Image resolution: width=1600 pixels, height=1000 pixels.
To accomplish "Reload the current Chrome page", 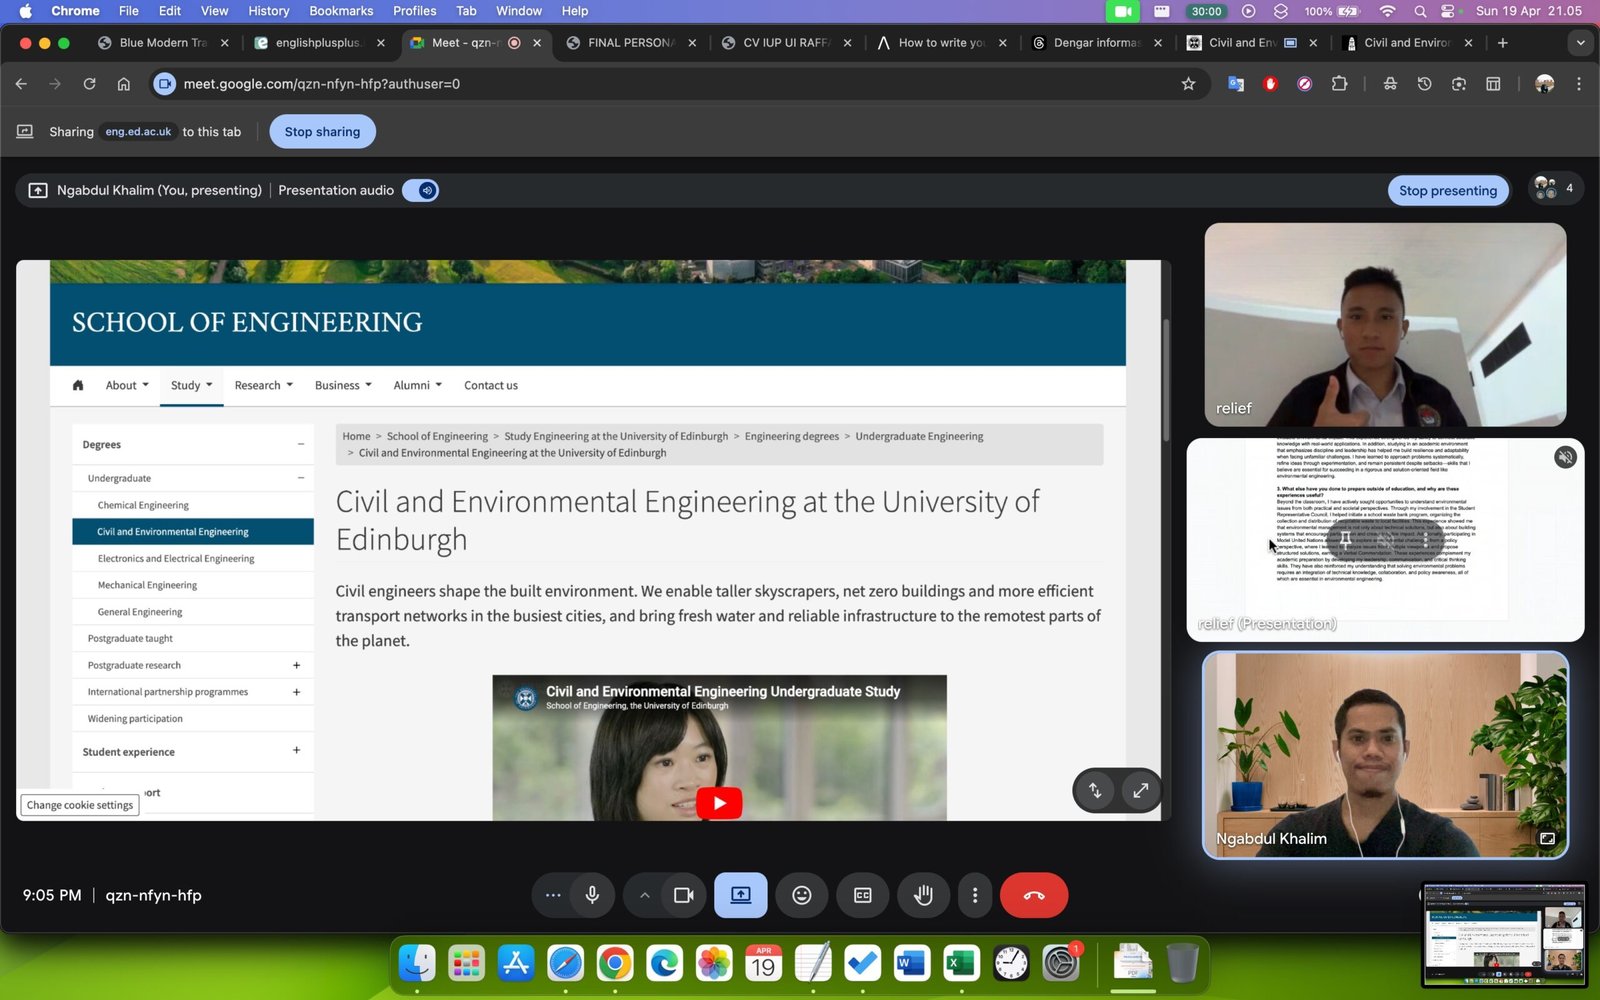I will pos(89,84).
